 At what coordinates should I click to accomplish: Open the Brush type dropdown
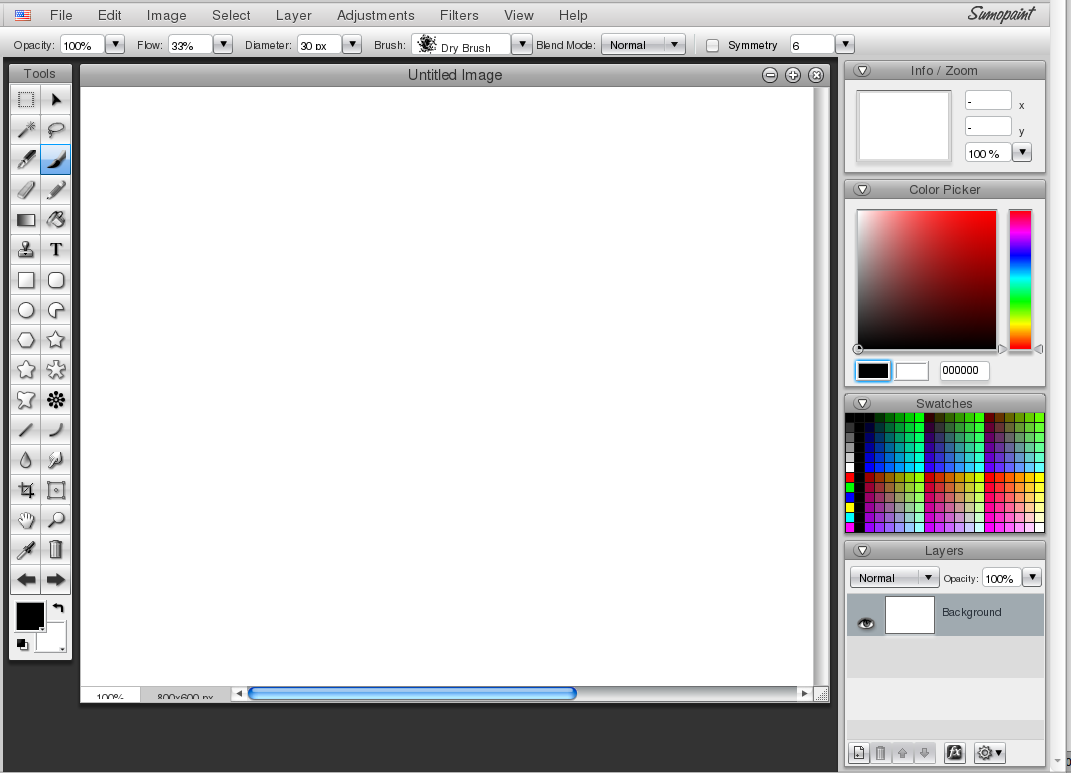(522, 45)
